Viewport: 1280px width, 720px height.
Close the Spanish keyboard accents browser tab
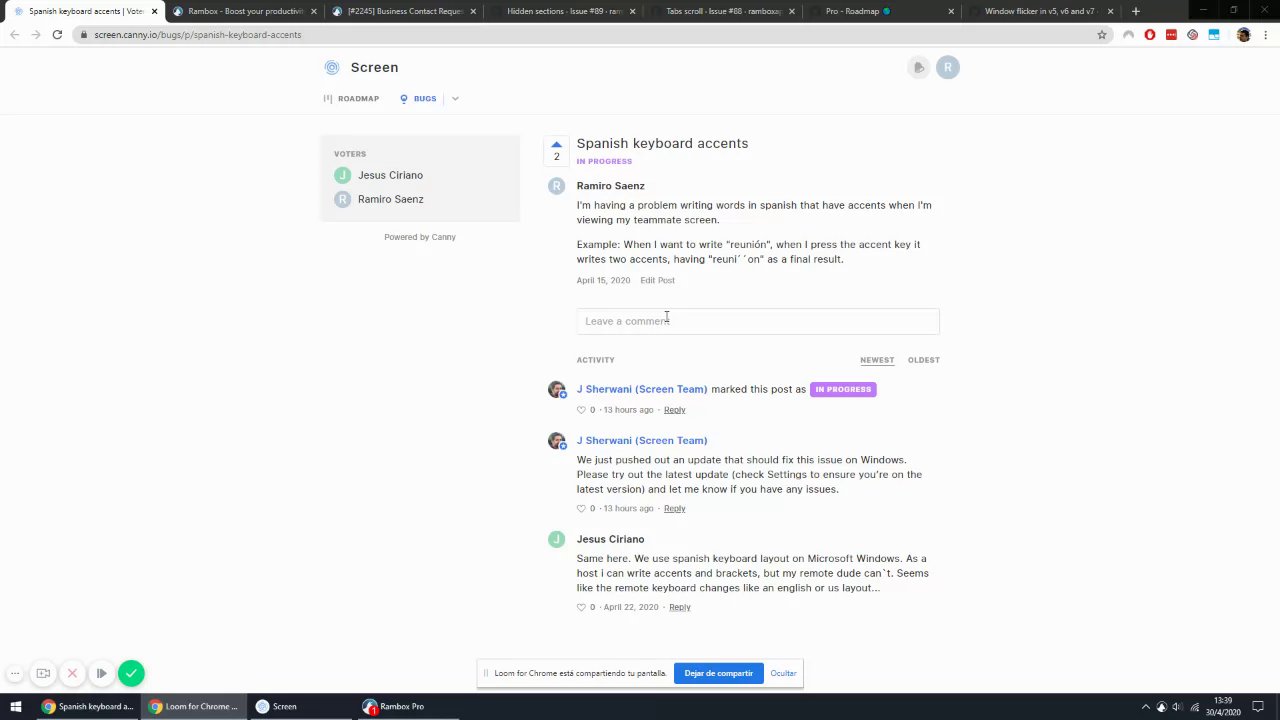pos(154,12)
